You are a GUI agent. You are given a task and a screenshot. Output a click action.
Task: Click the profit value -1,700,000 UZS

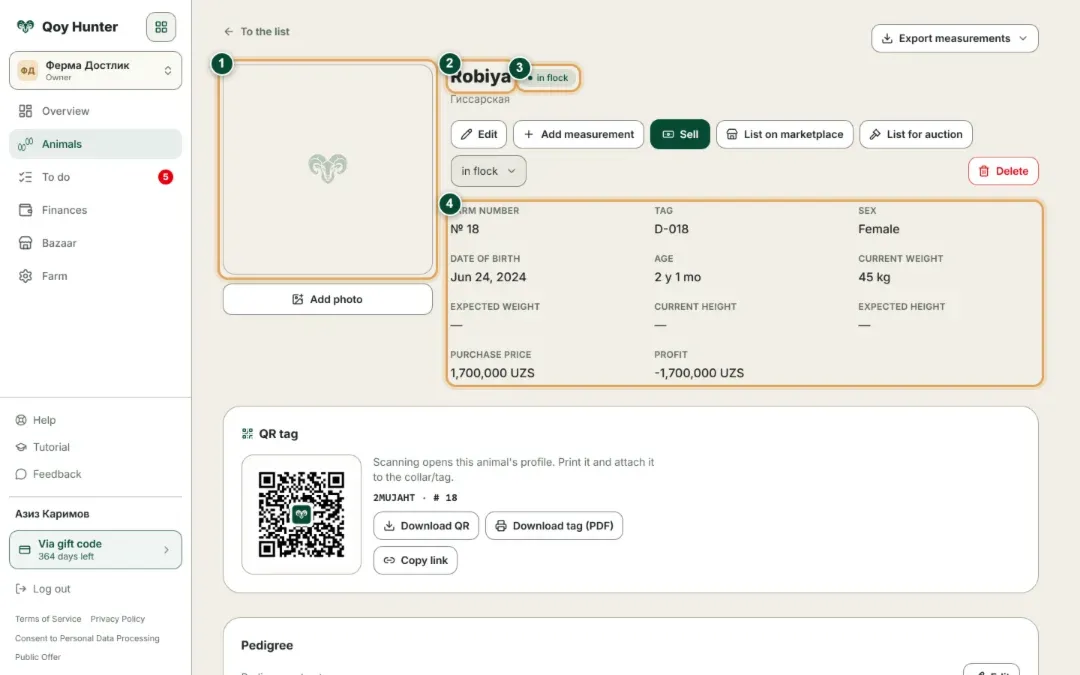[x=698, y=373]
